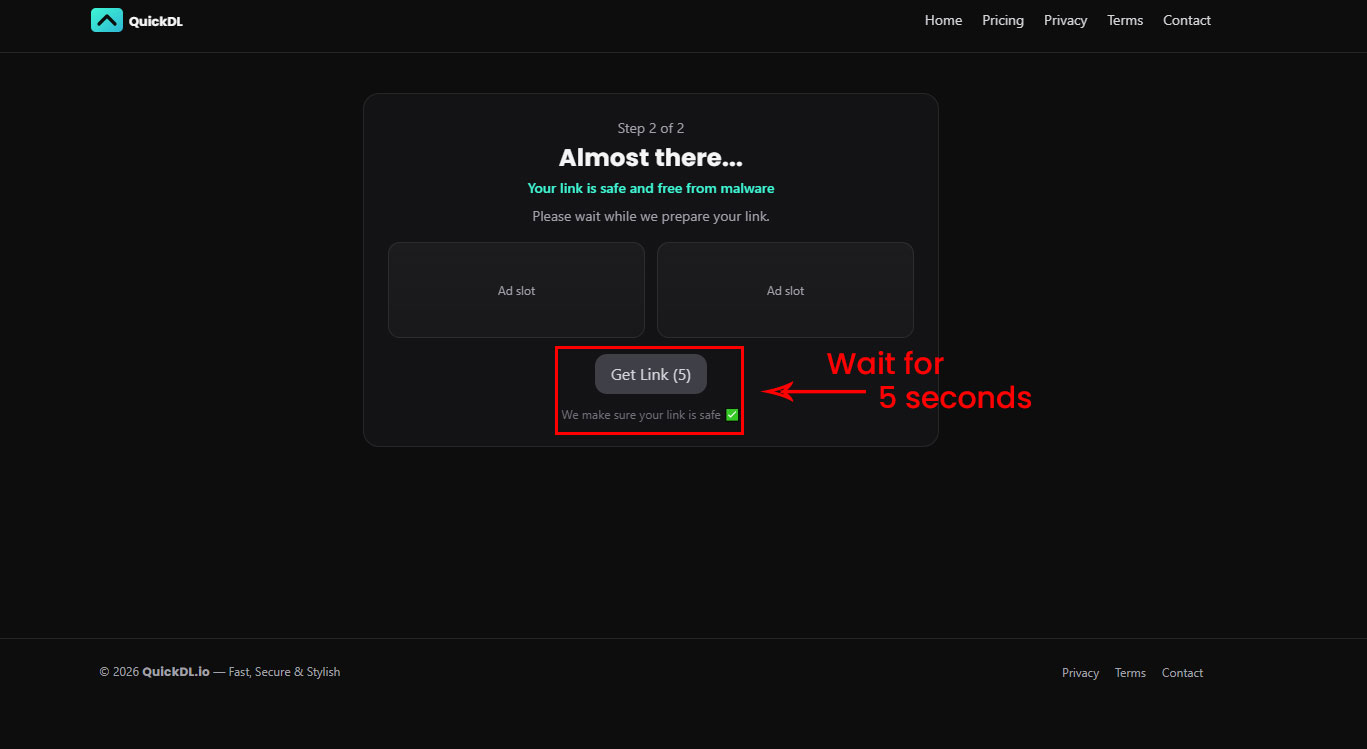Click the "Almost there..." heading
The height and width of the screenshot is (749, 1367).
[650, 158]
